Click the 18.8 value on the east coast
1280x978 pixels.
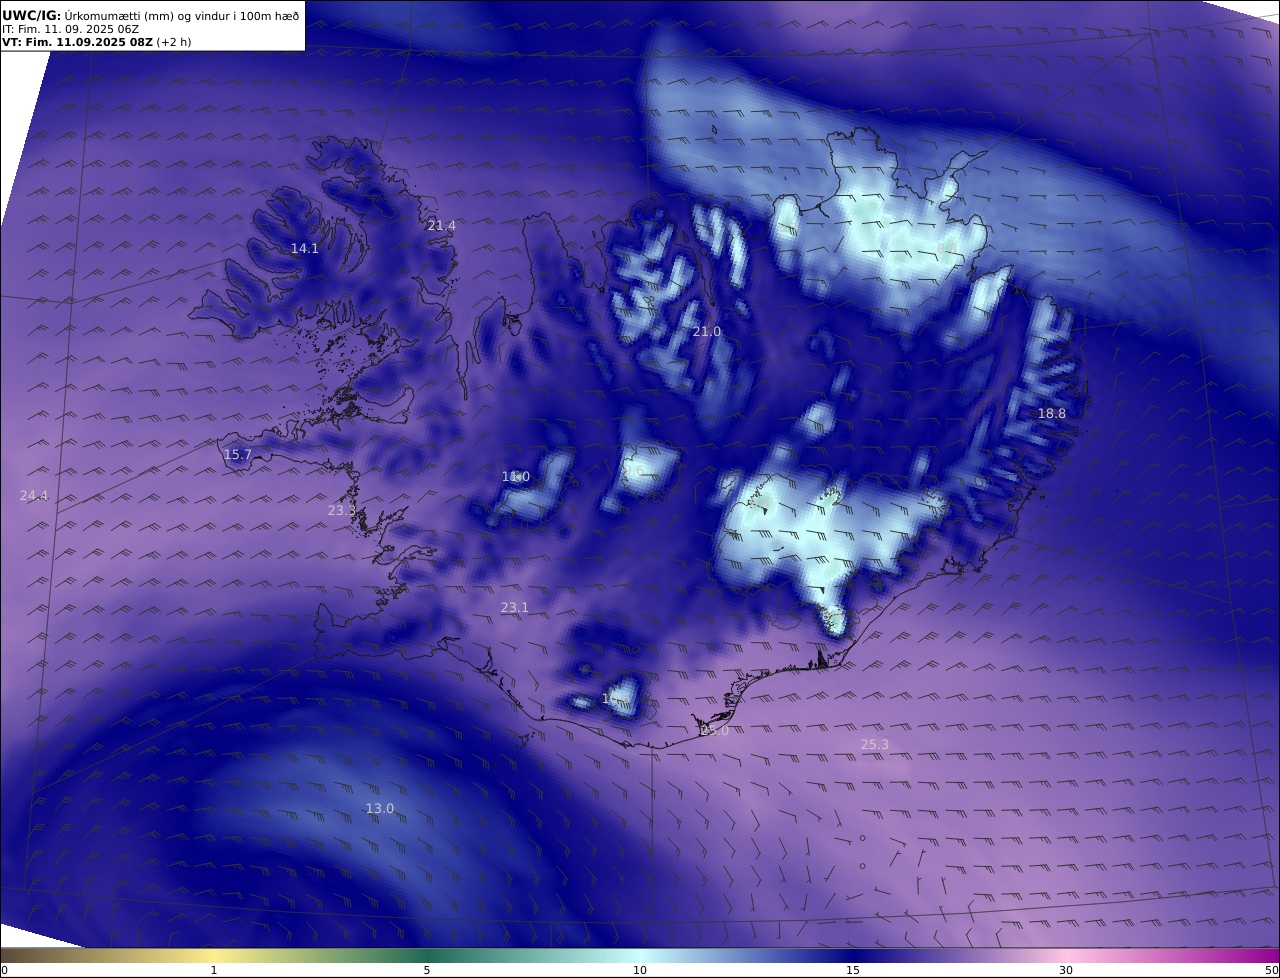tap(1052, 413)
